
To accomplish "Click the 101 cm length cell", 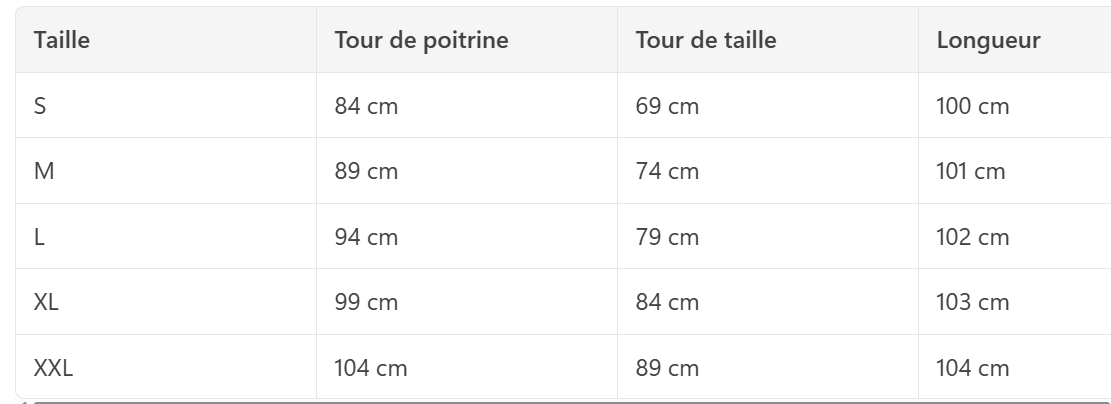I will click(1015, 171).
